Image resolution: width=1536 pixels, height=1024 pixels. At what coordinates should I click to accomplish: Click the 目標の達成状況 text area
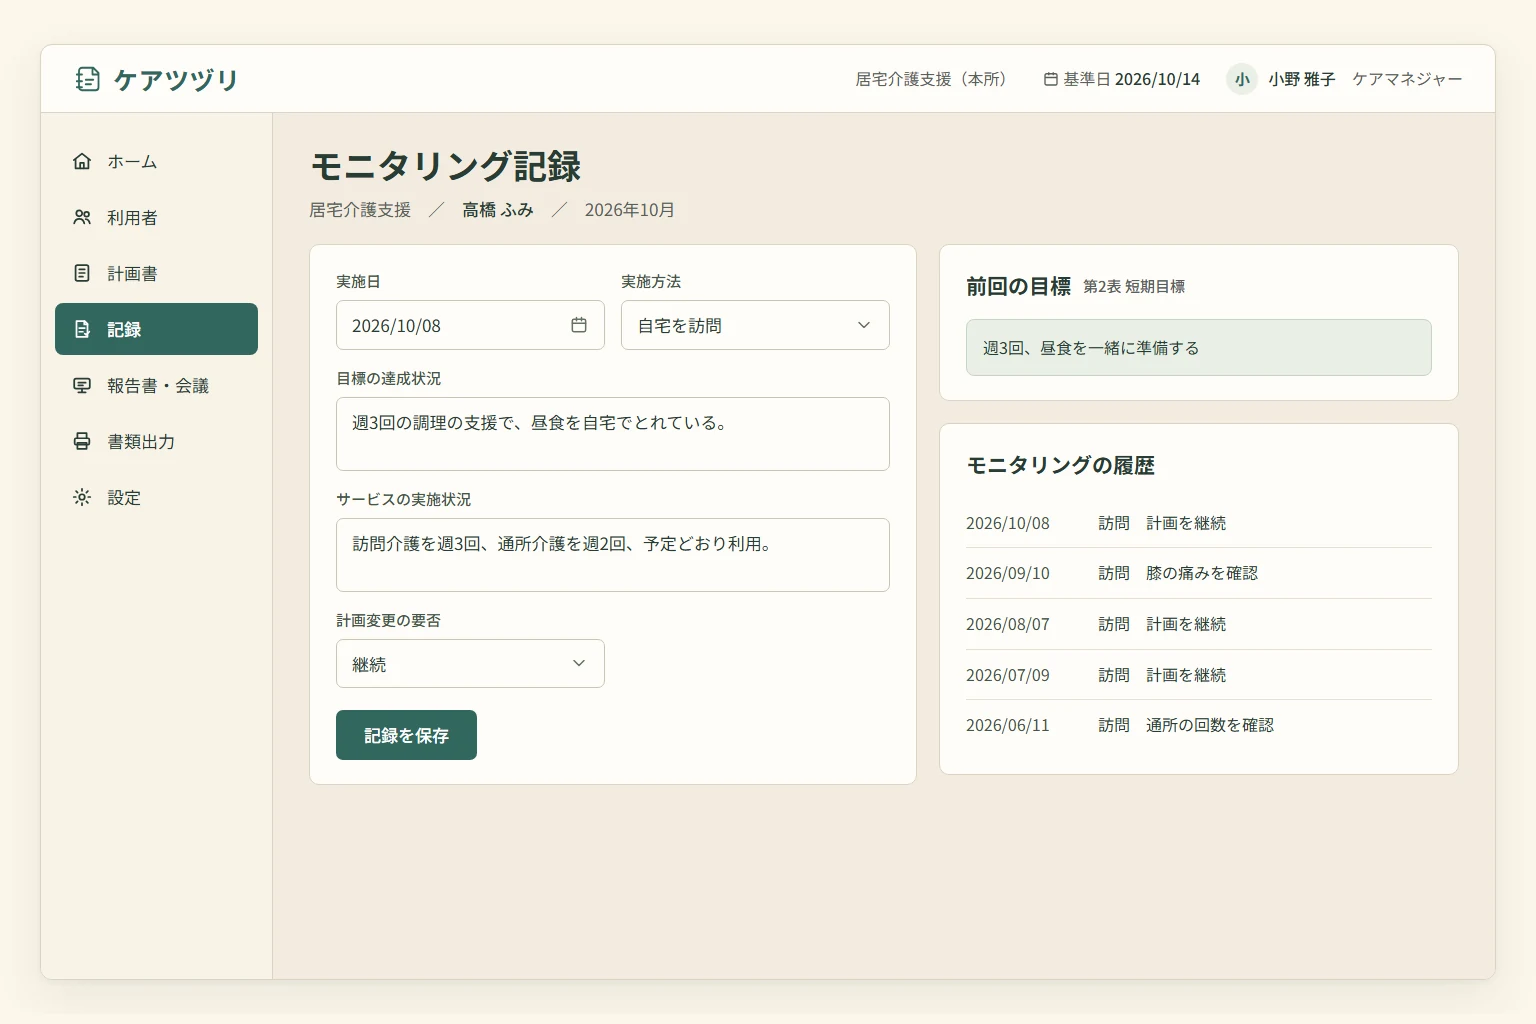613,434
